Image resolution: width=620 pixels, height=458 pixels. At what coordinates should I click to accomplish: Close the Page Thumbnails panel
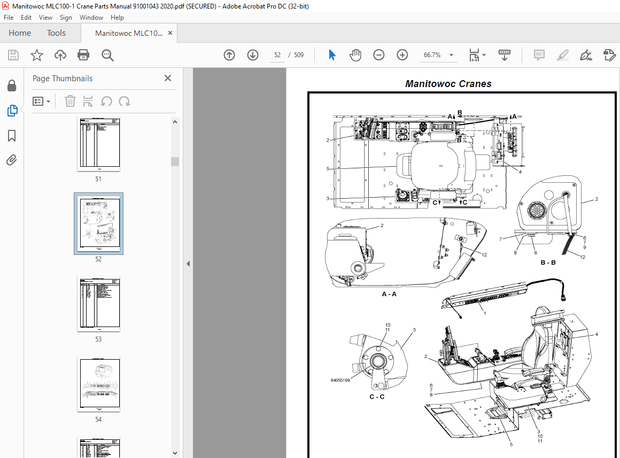168,78
